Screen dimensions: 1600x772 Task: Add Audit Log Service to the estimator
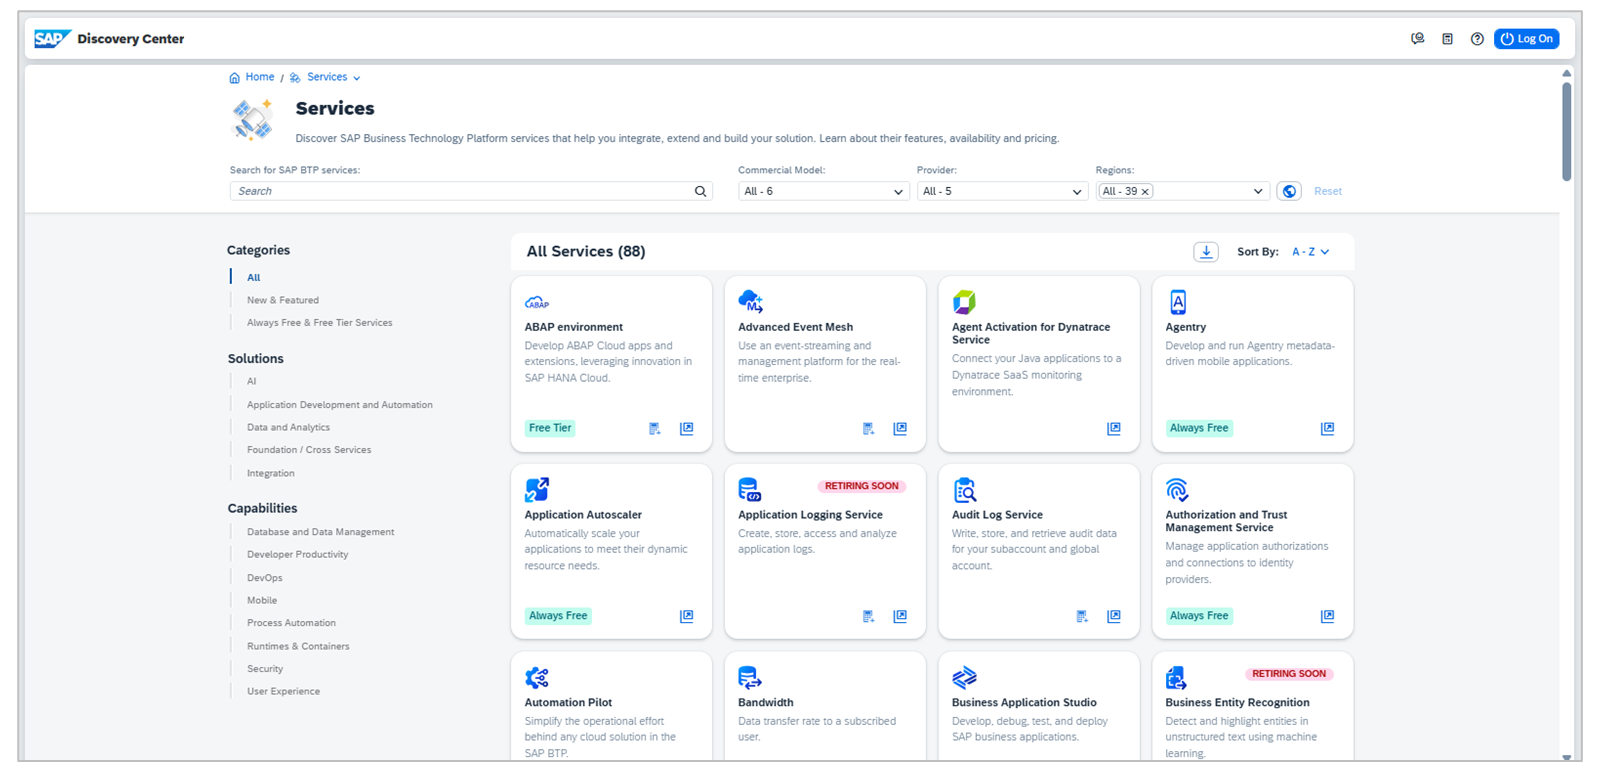click(1082, 617)
